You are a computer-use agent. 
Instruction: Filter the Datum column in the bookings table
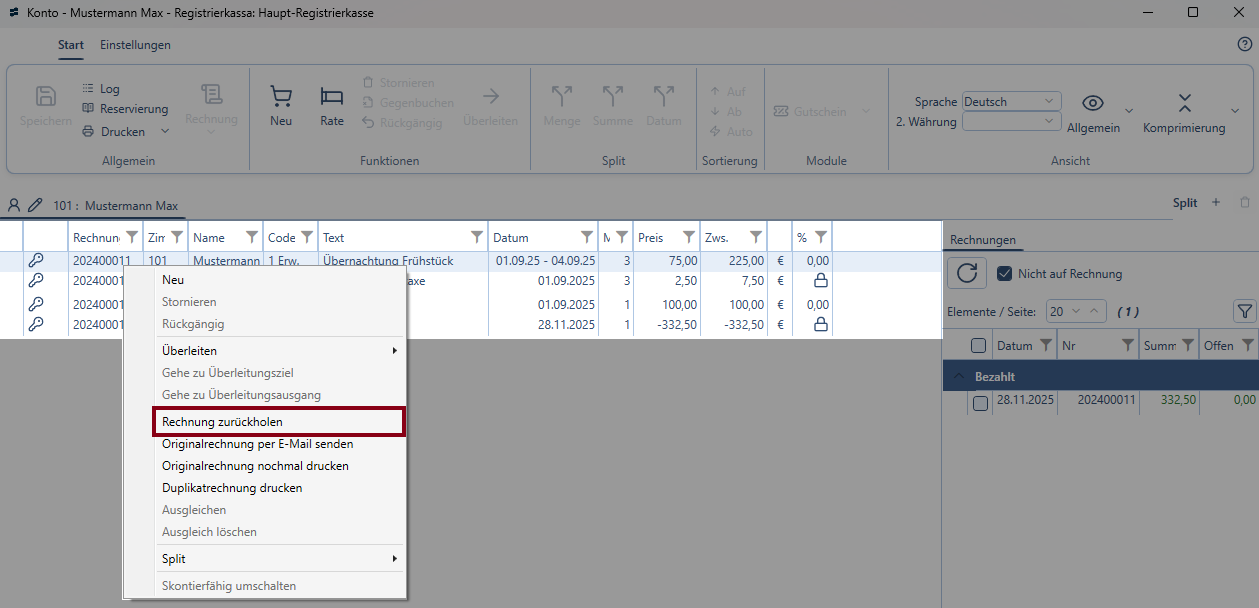tap(587, 238)
